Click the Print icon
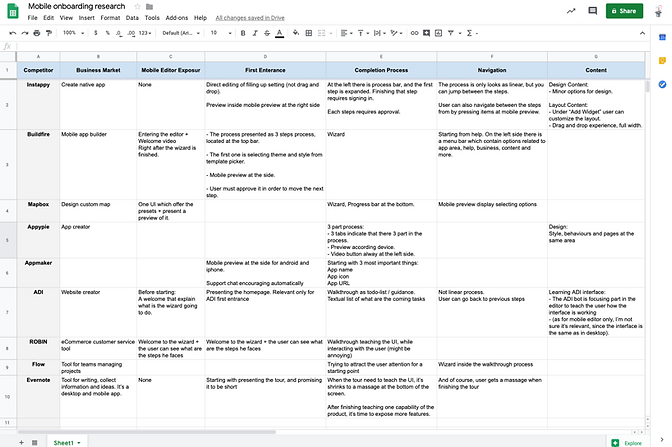 point(37,33)
